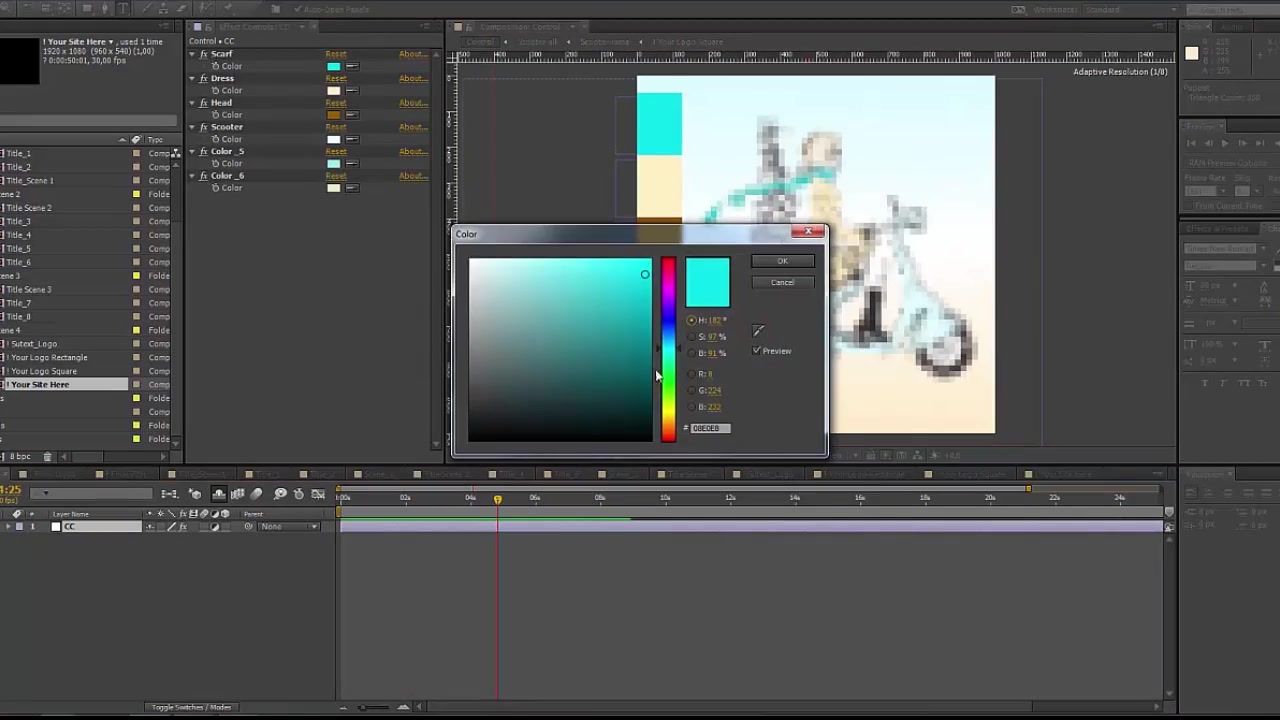
Task: Click the brainstorm icon in timeline
Action: coord(281,494)
